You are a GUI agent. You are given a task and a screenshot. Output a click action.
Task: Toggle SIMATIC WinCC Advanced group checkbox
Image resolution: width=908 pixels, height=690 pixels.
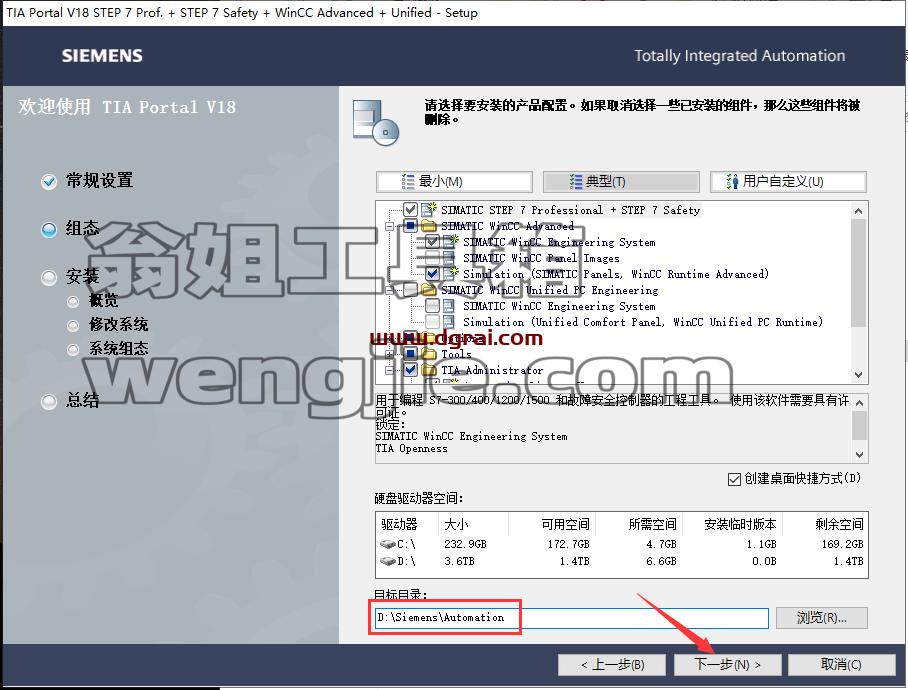(410, 226)
